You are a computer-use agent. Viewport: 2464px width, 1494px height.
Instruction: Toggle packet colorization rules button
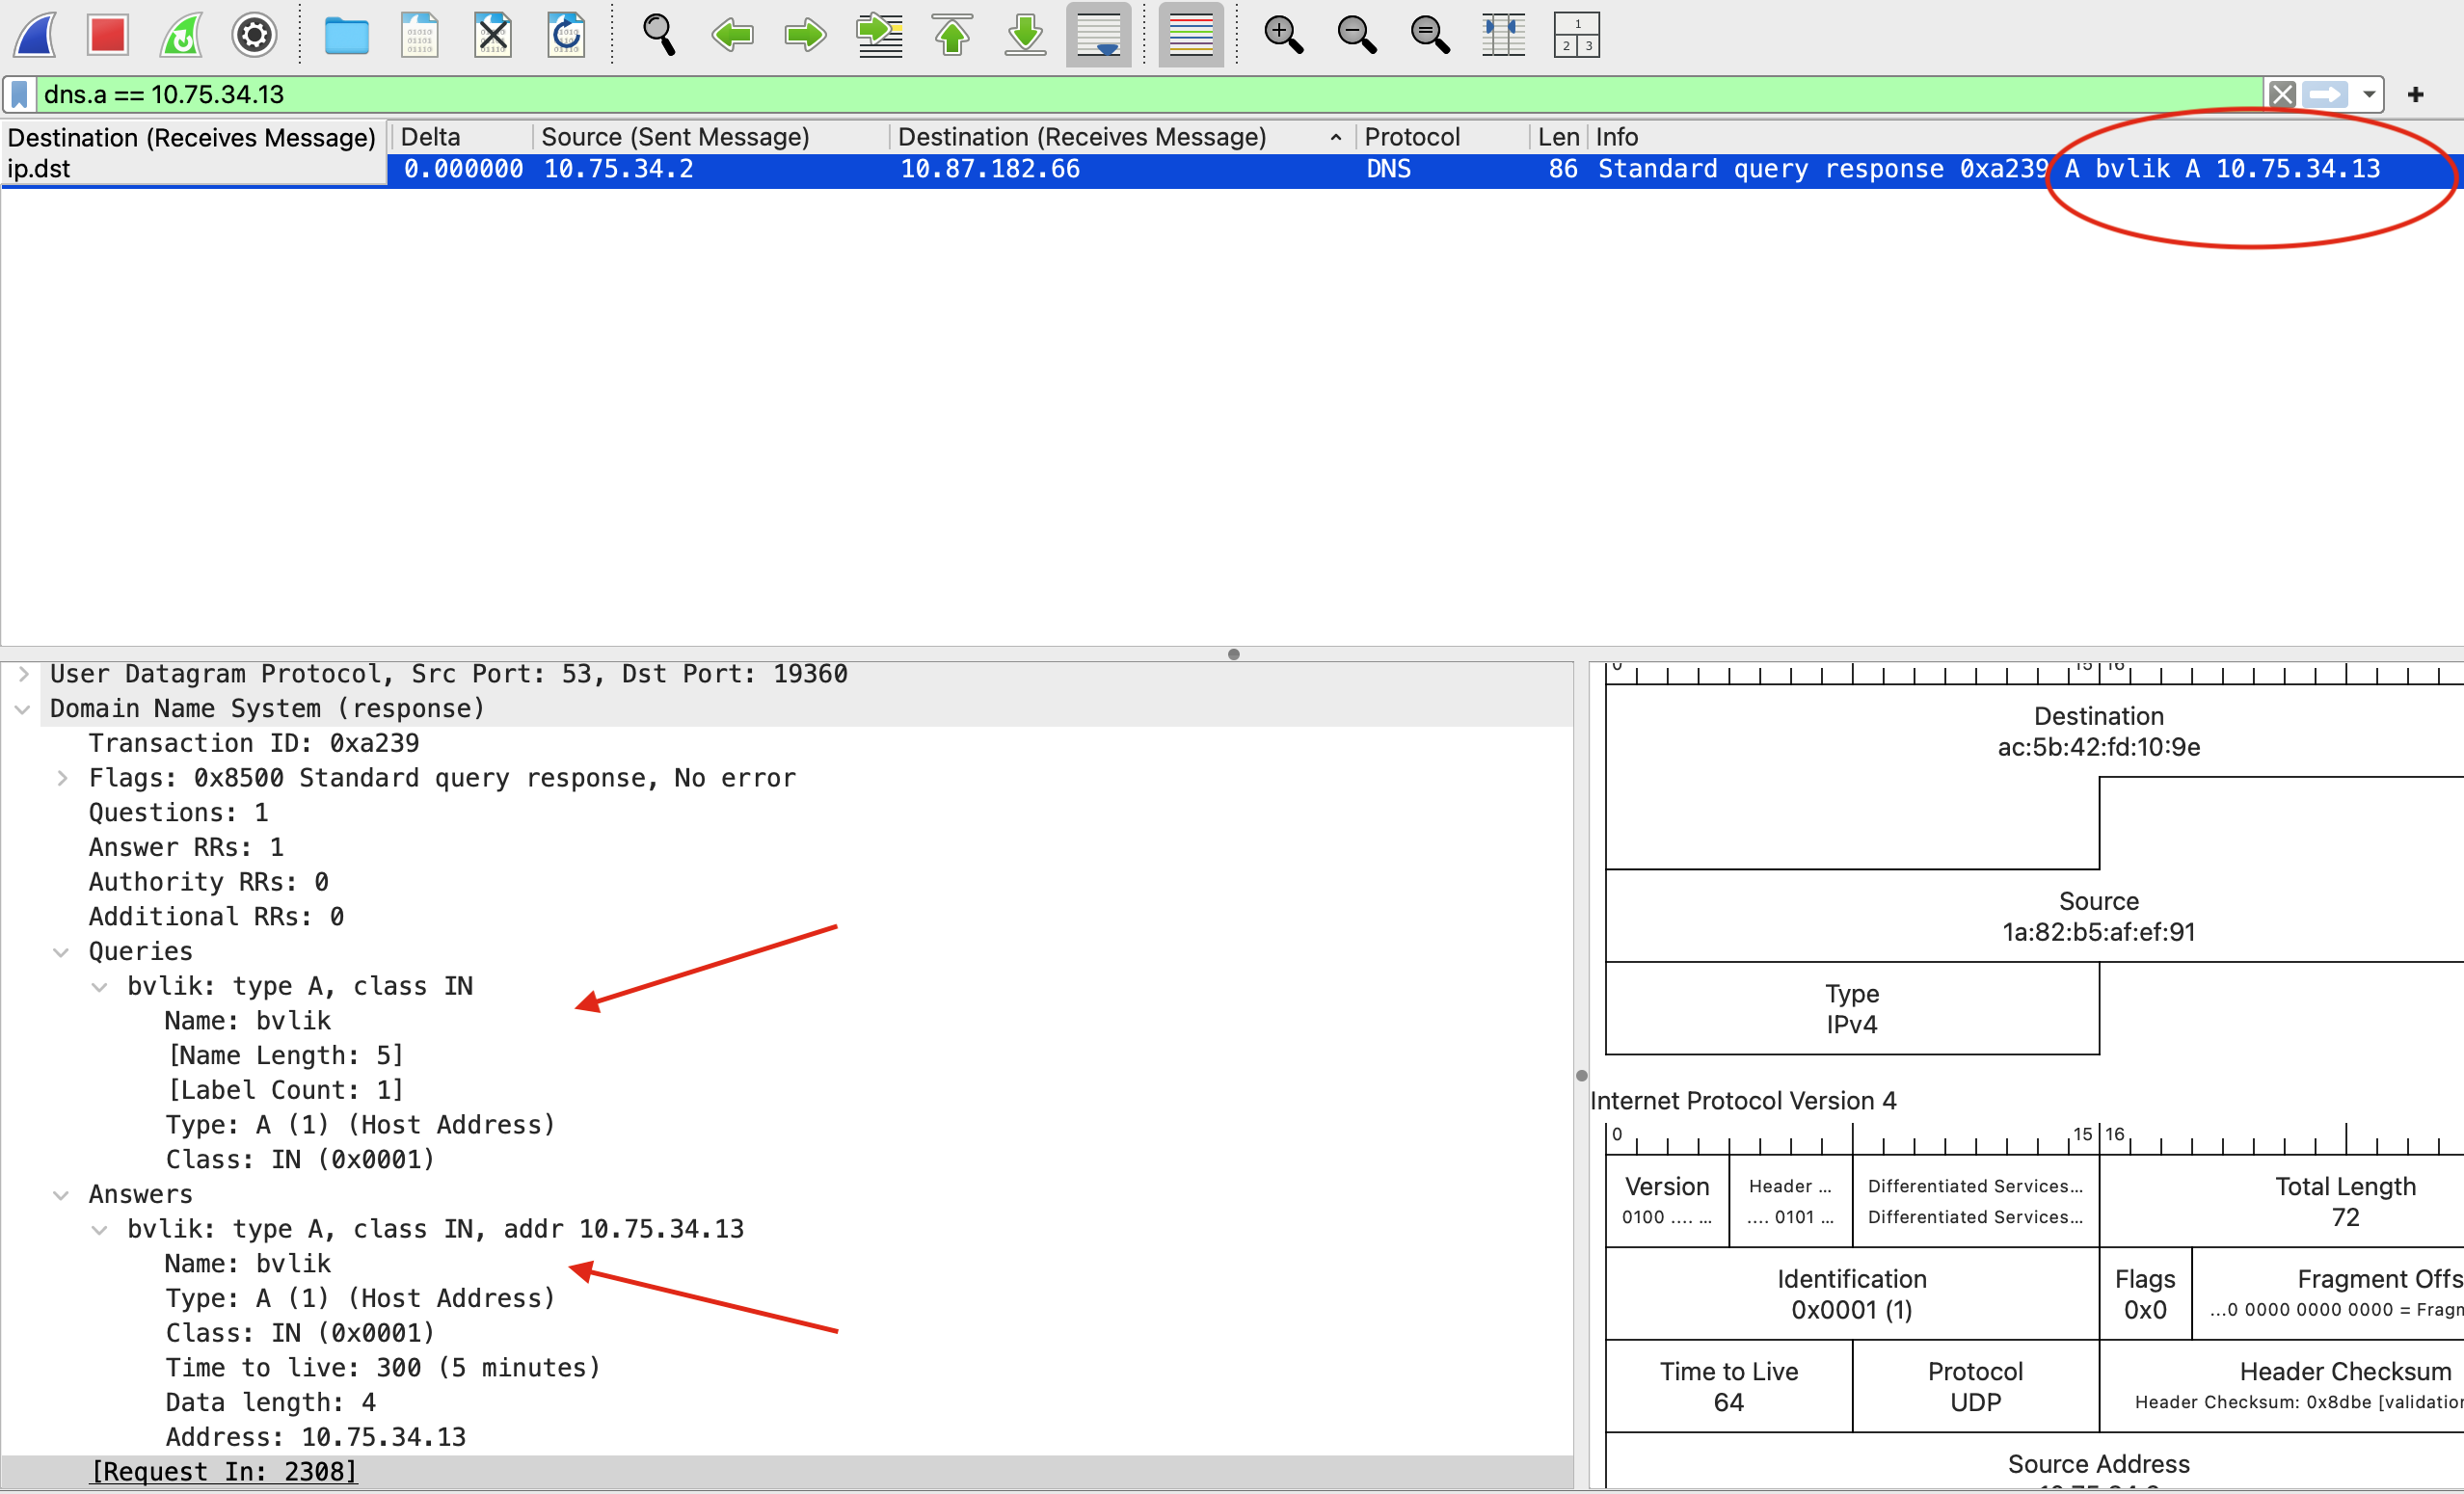[1190, 35]
